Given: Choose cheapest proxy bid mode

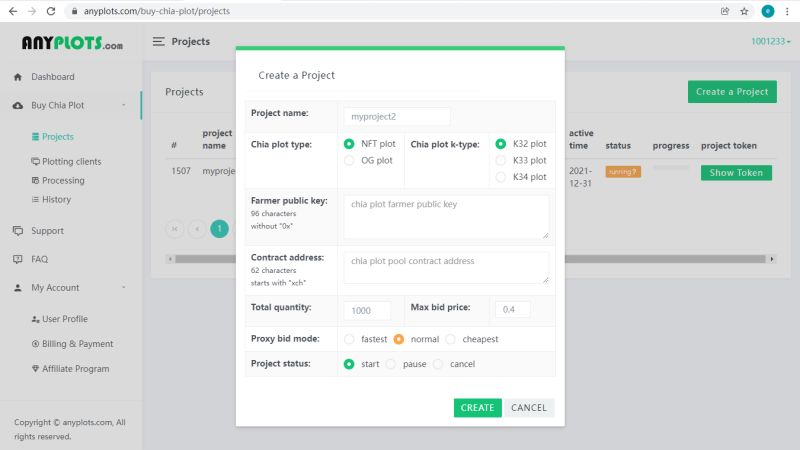Looking at the screenshot, I should click(x=451, y=339).
